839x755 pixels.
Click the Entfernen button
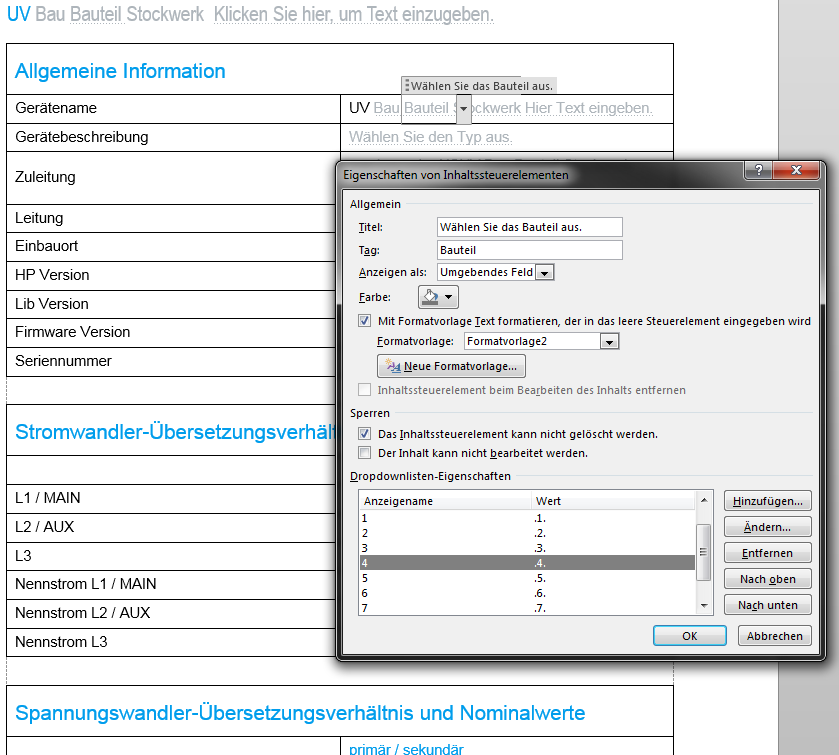[x=767, y=553]
